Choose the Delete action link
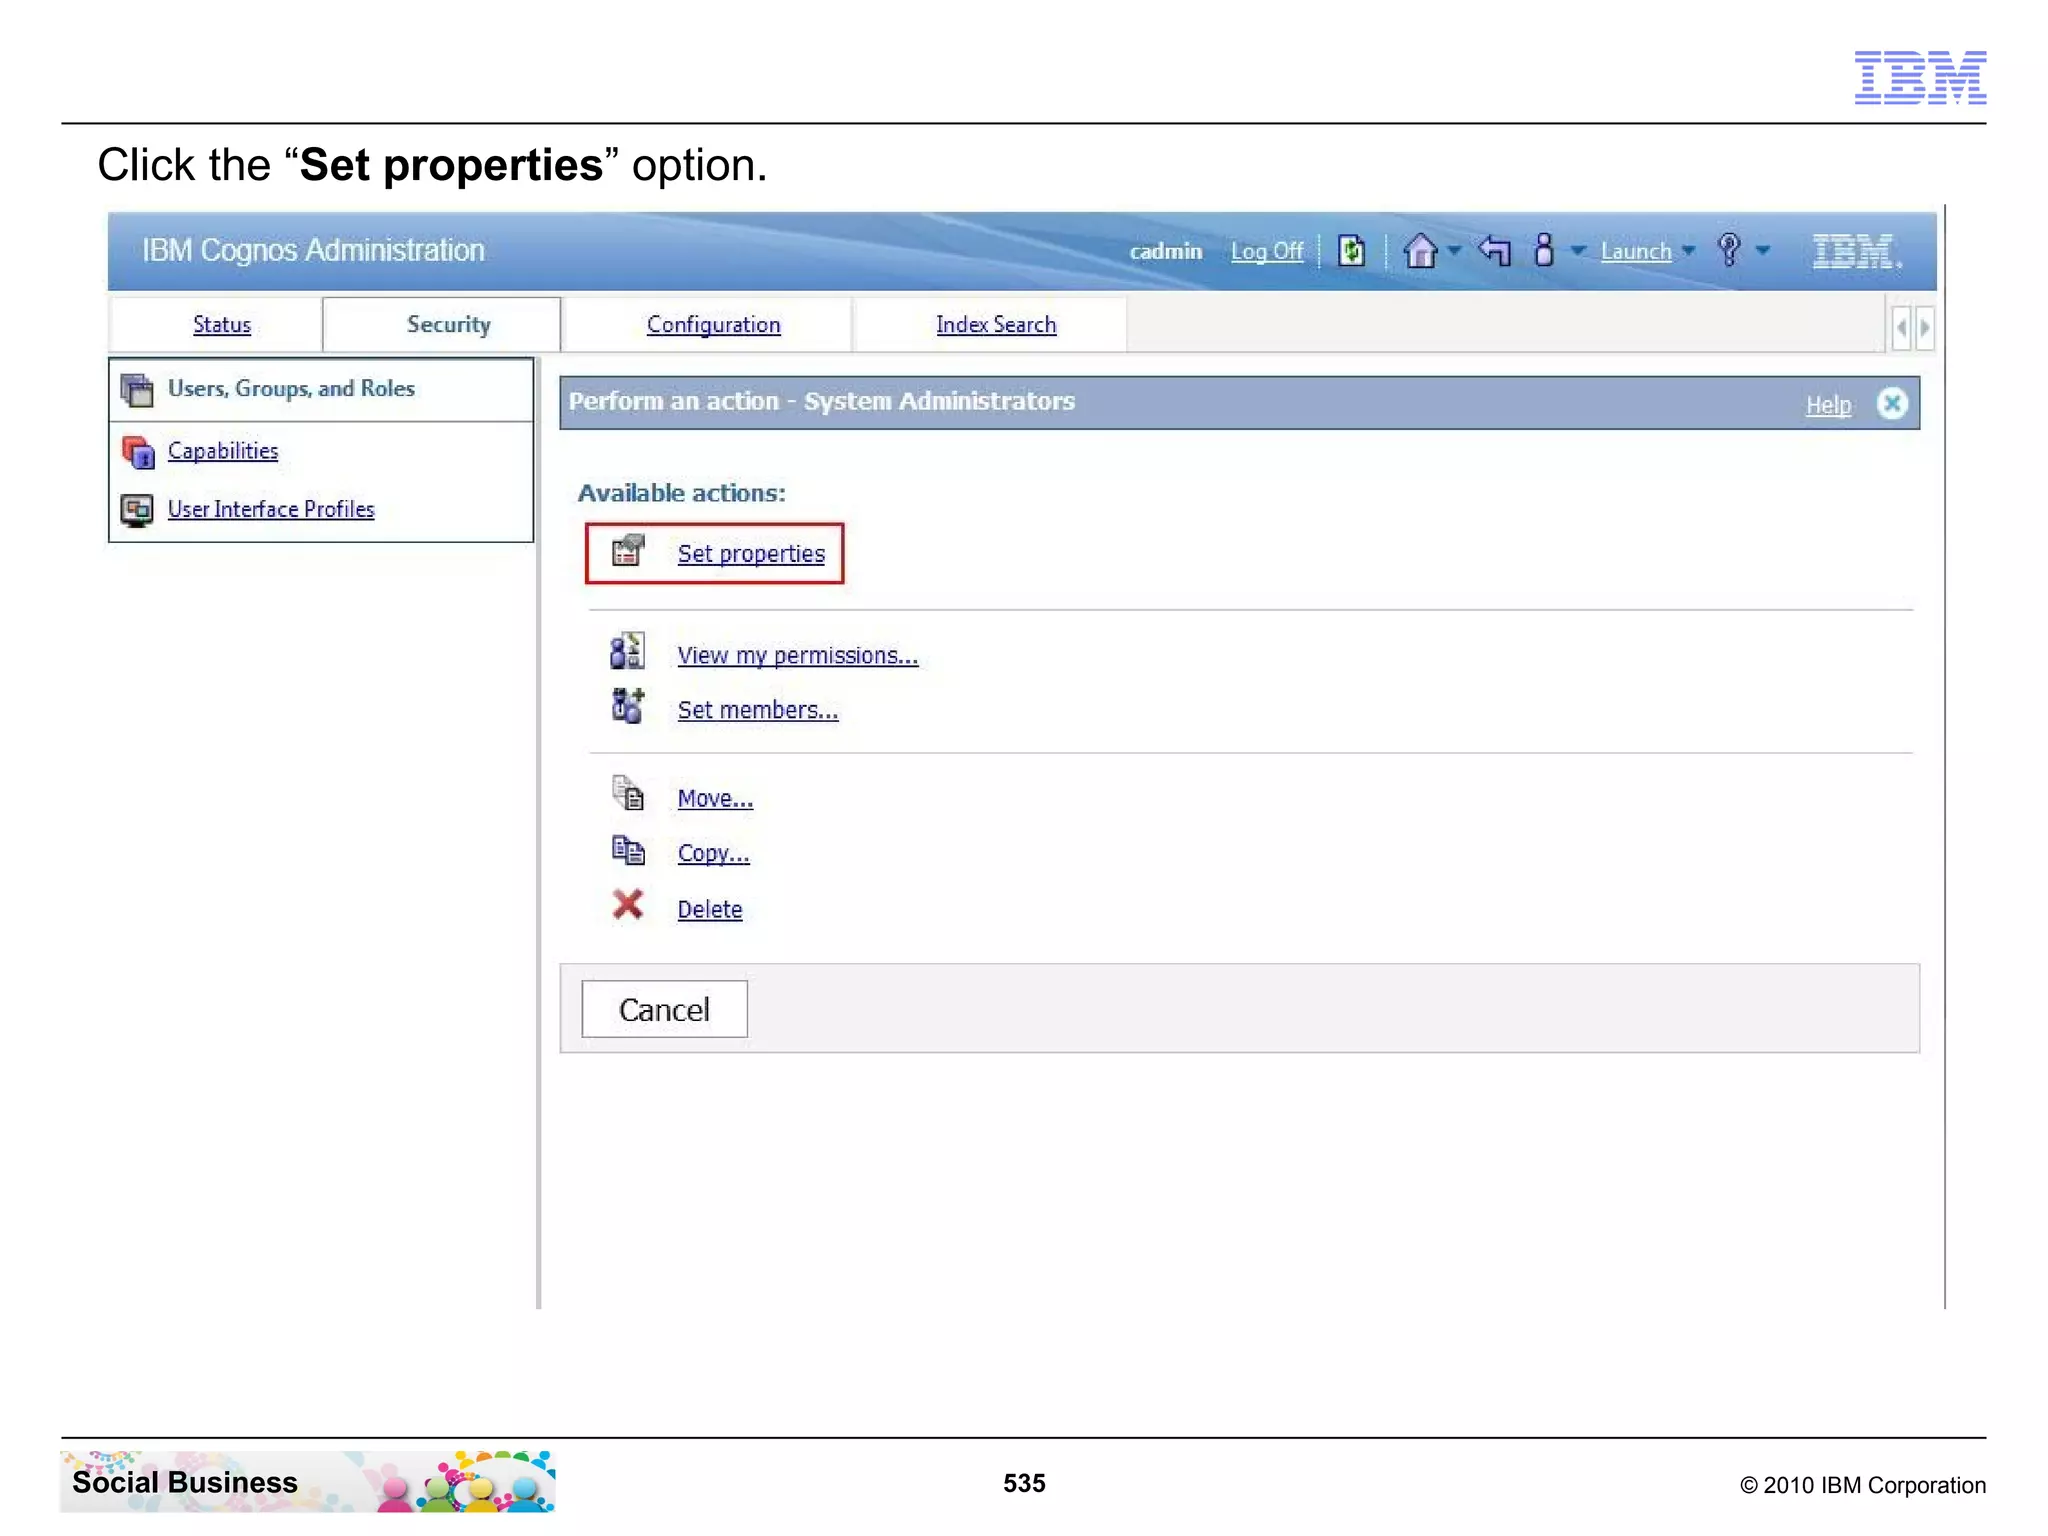The width and height of the screenshot is (2048, 1536). click(x=710, y=909)
